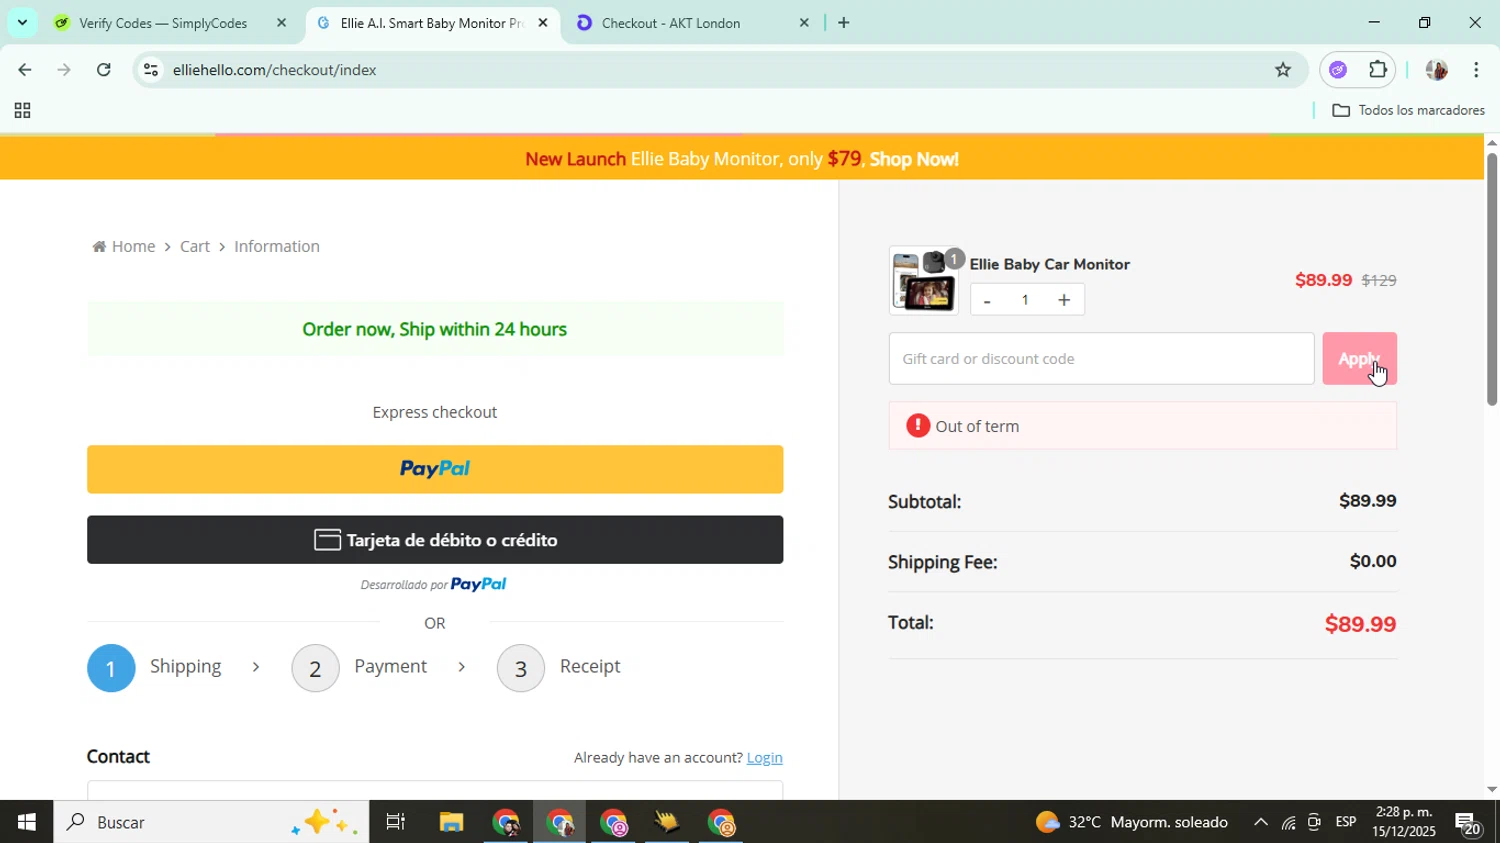Show hidden system tray icons

click(x=1260, y=822)
